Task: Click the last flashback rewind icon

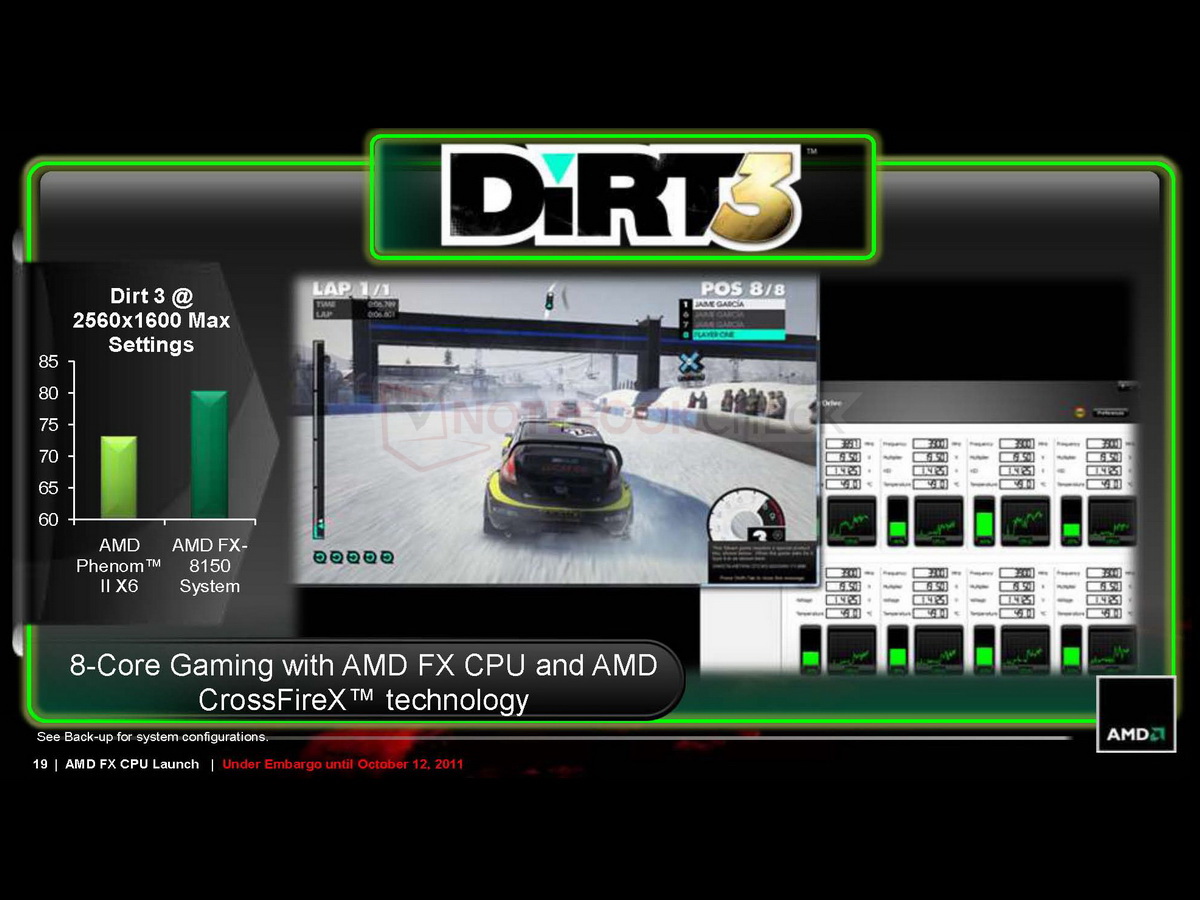Action: pos(387,557)
